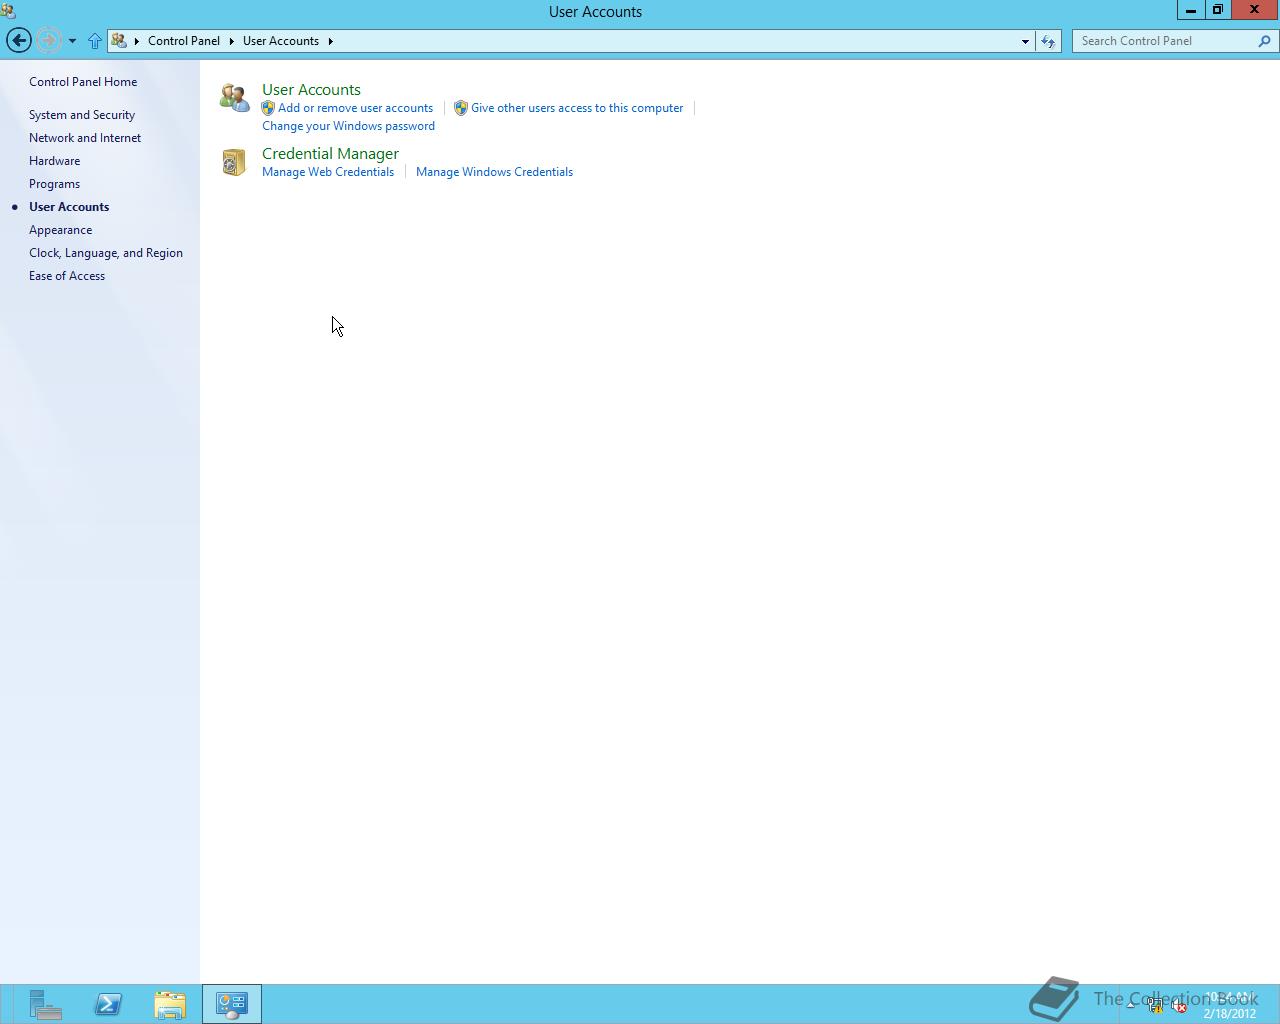The height and width of the screenshot is (1024, 1280).
Task: Open Add or remove user accounts
Action: 355,108
